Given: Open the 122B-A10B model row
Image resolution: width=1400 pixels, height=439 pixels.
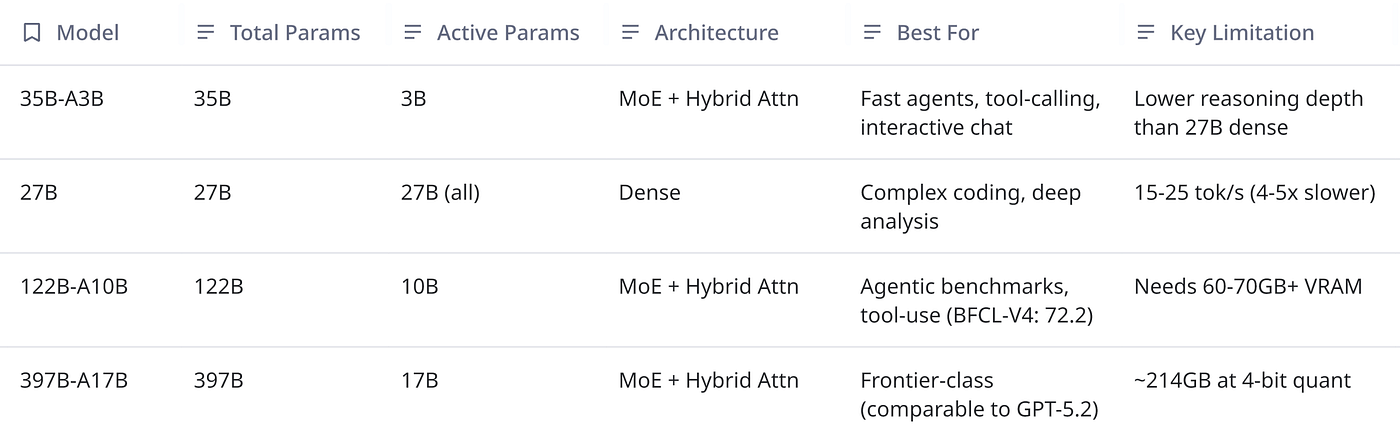Looking at the screenshot, I should click(x=700, y=300).
